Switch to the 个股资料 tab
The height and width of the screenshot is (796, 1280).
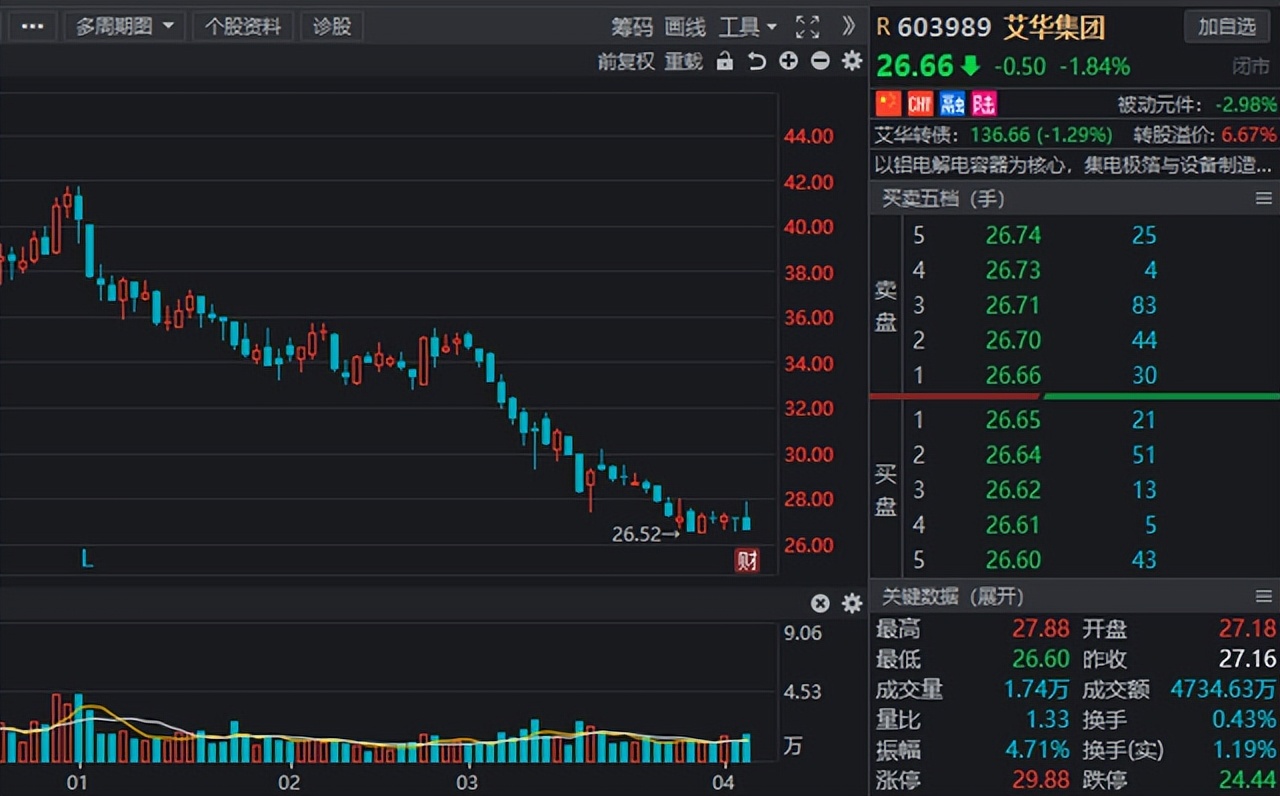coord(243,27)
